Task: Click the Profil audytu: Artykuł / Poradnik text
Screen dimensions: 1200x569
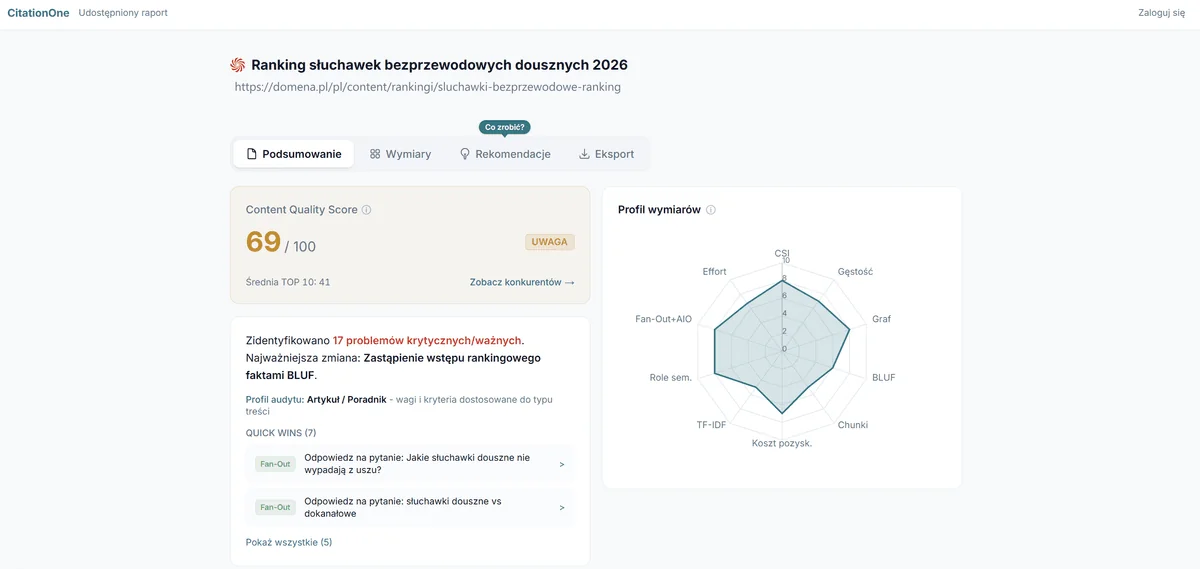Action: click(315, 399)
